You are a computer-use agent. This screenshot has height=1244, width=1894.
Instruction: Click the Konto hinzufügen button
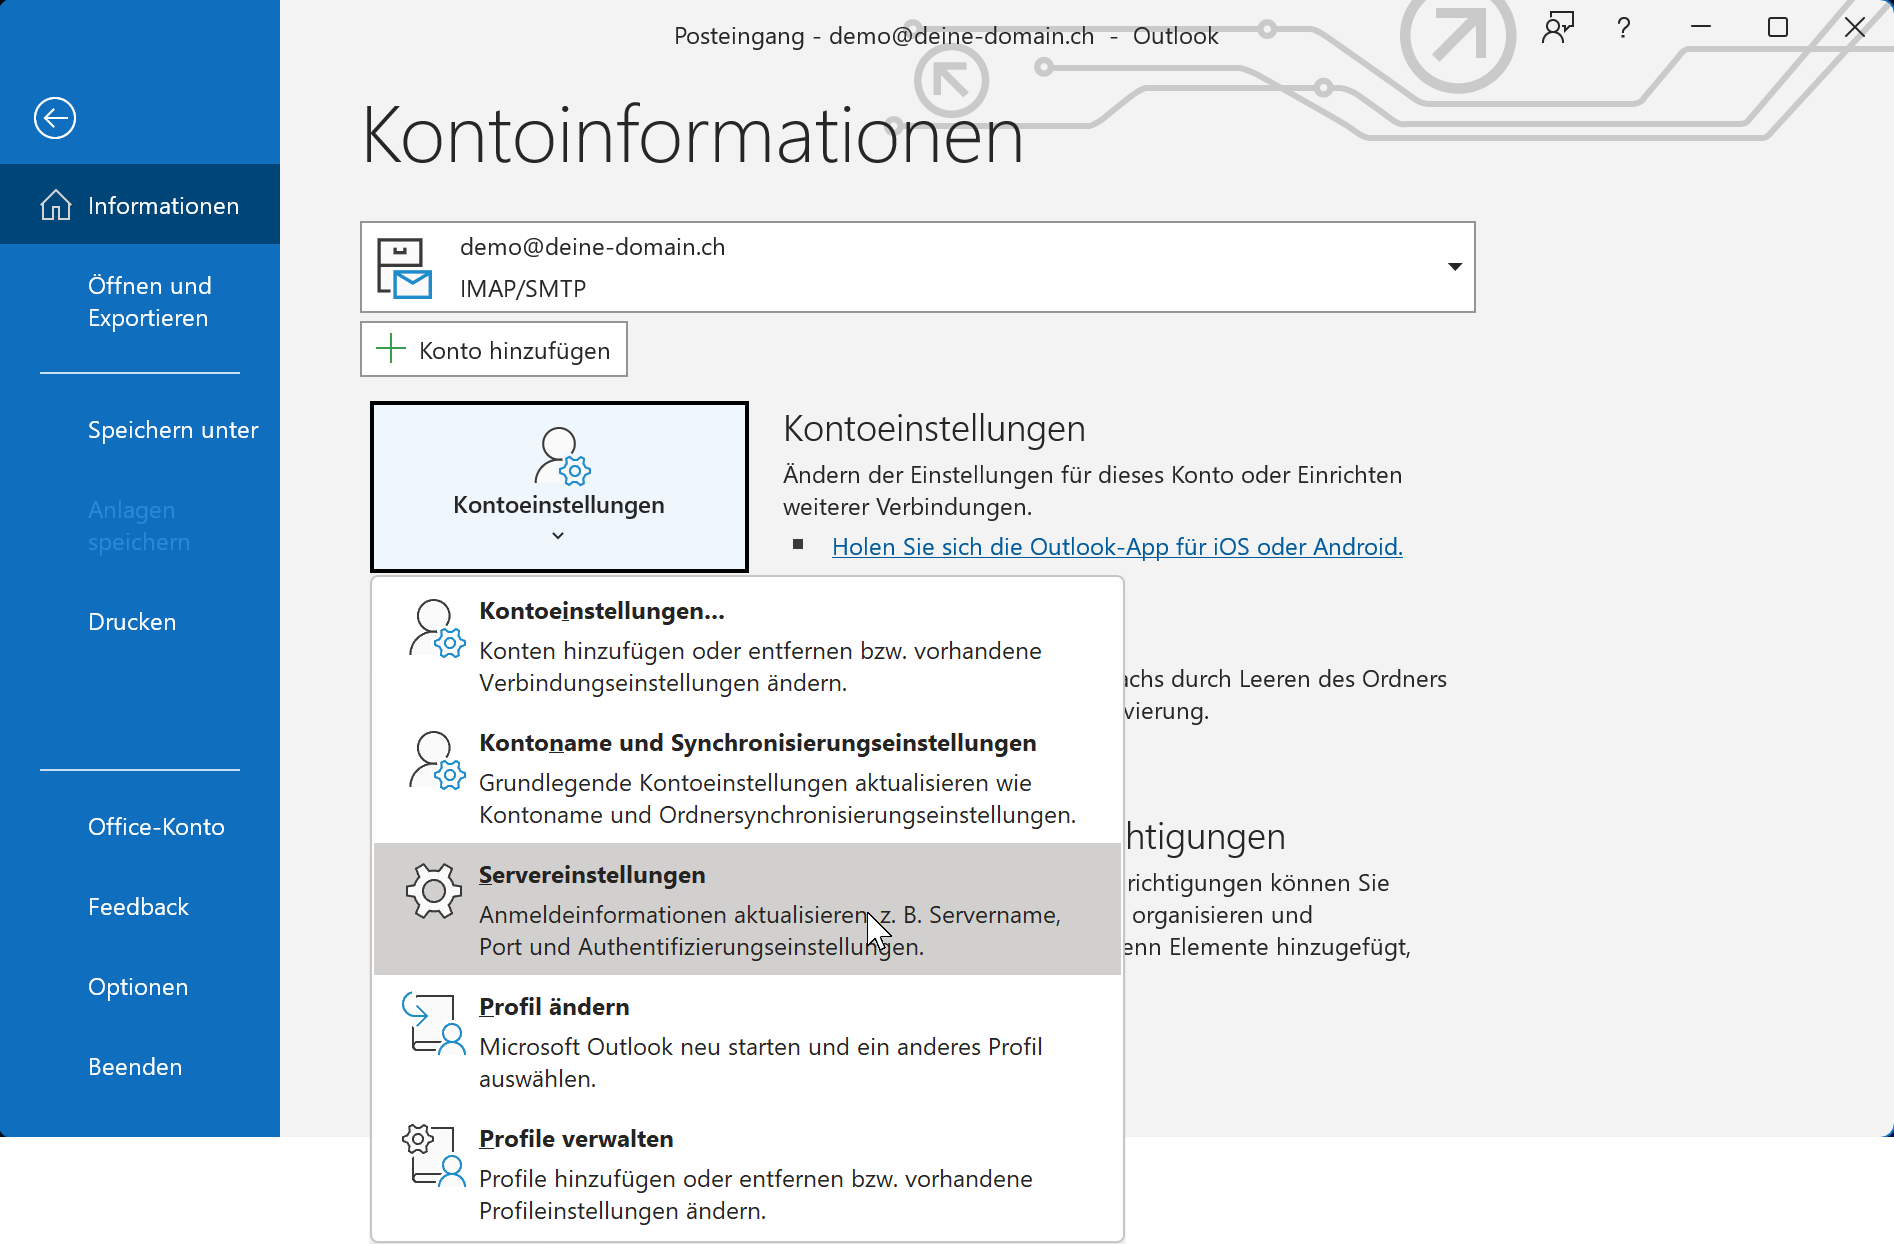(x=494, y=349)
